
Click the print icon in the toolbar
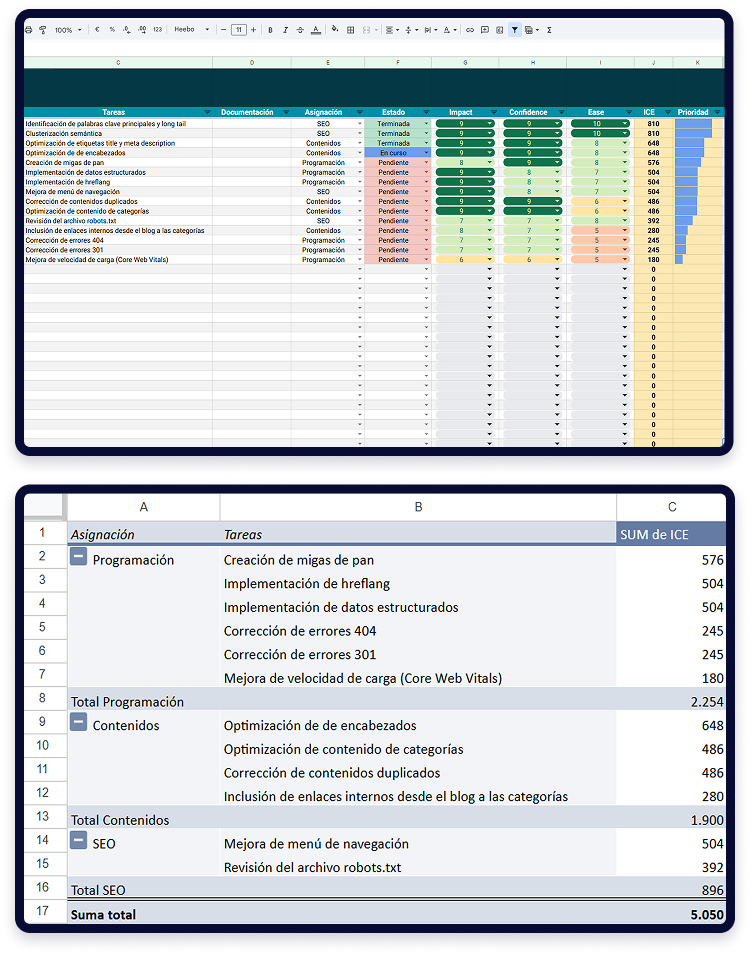(x=29, y=30)
